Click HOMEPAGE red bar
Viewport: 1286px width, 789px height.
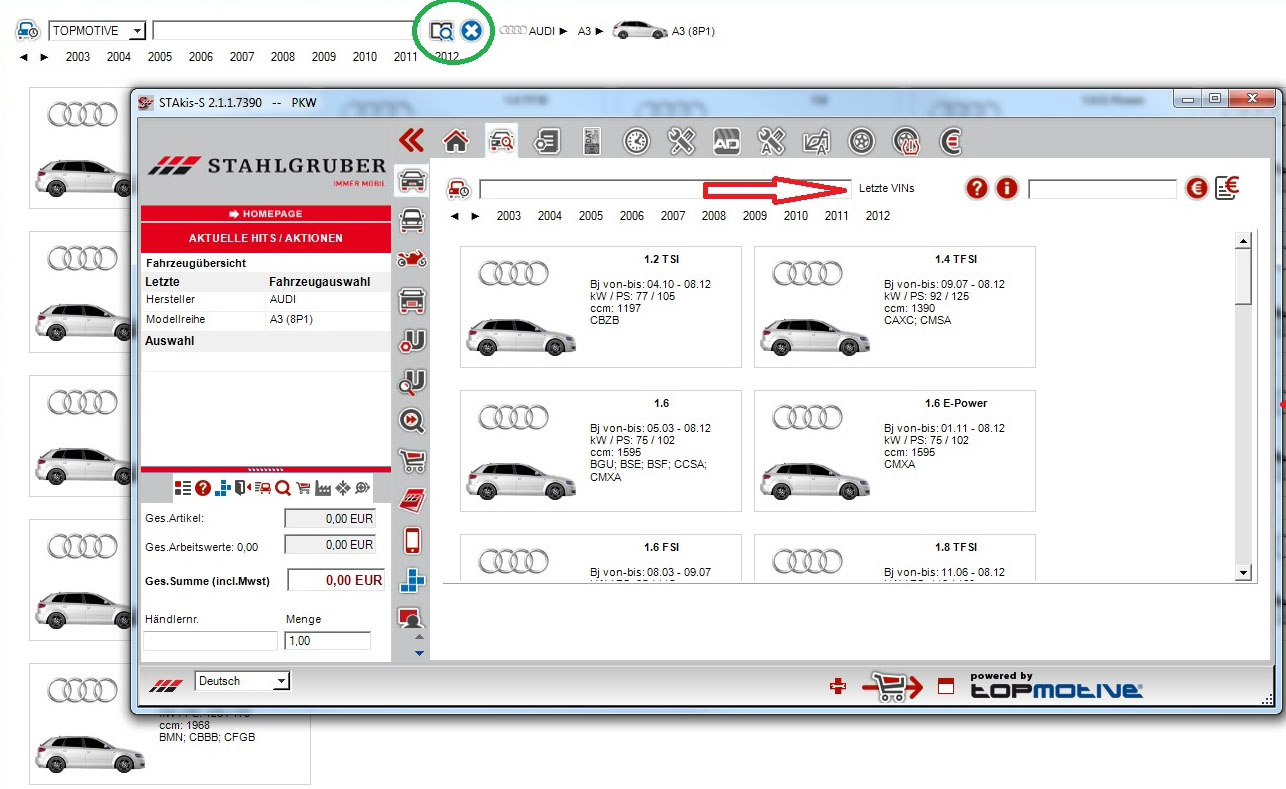pos(265,214)
